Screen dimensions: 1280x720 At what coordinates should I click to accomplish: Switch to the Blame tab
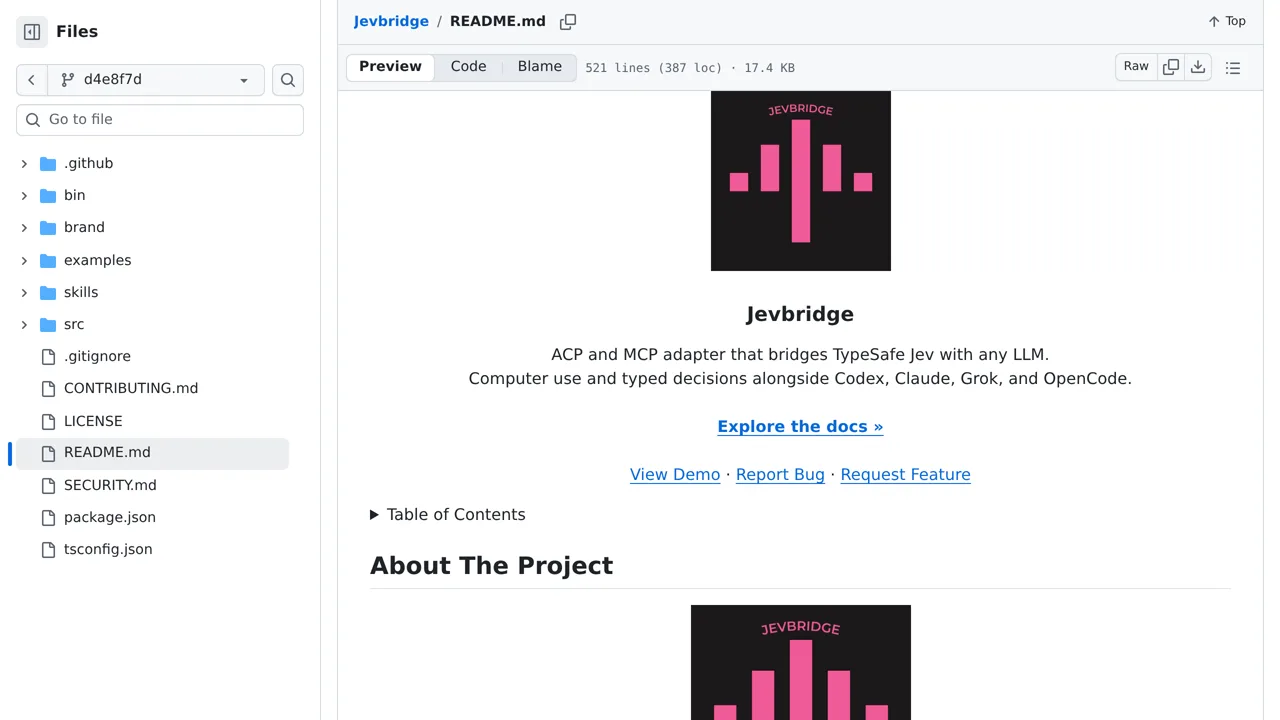(x=539, y=67)
